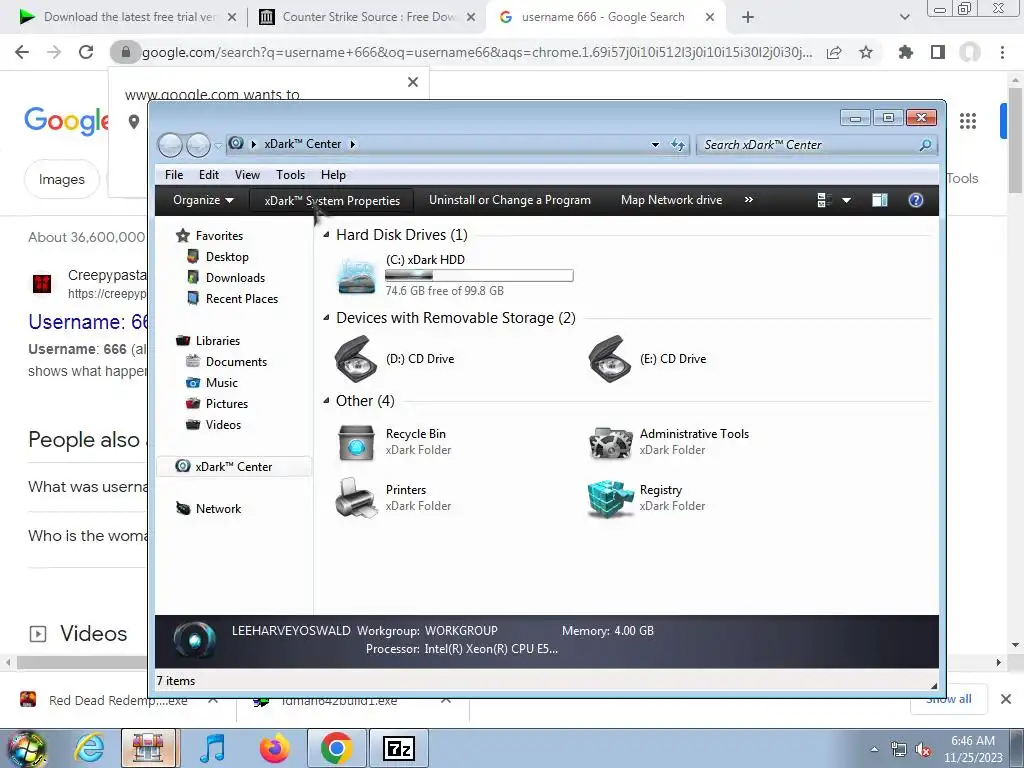
Task: Select Downloads in Favorites
Action: point(235,278)
